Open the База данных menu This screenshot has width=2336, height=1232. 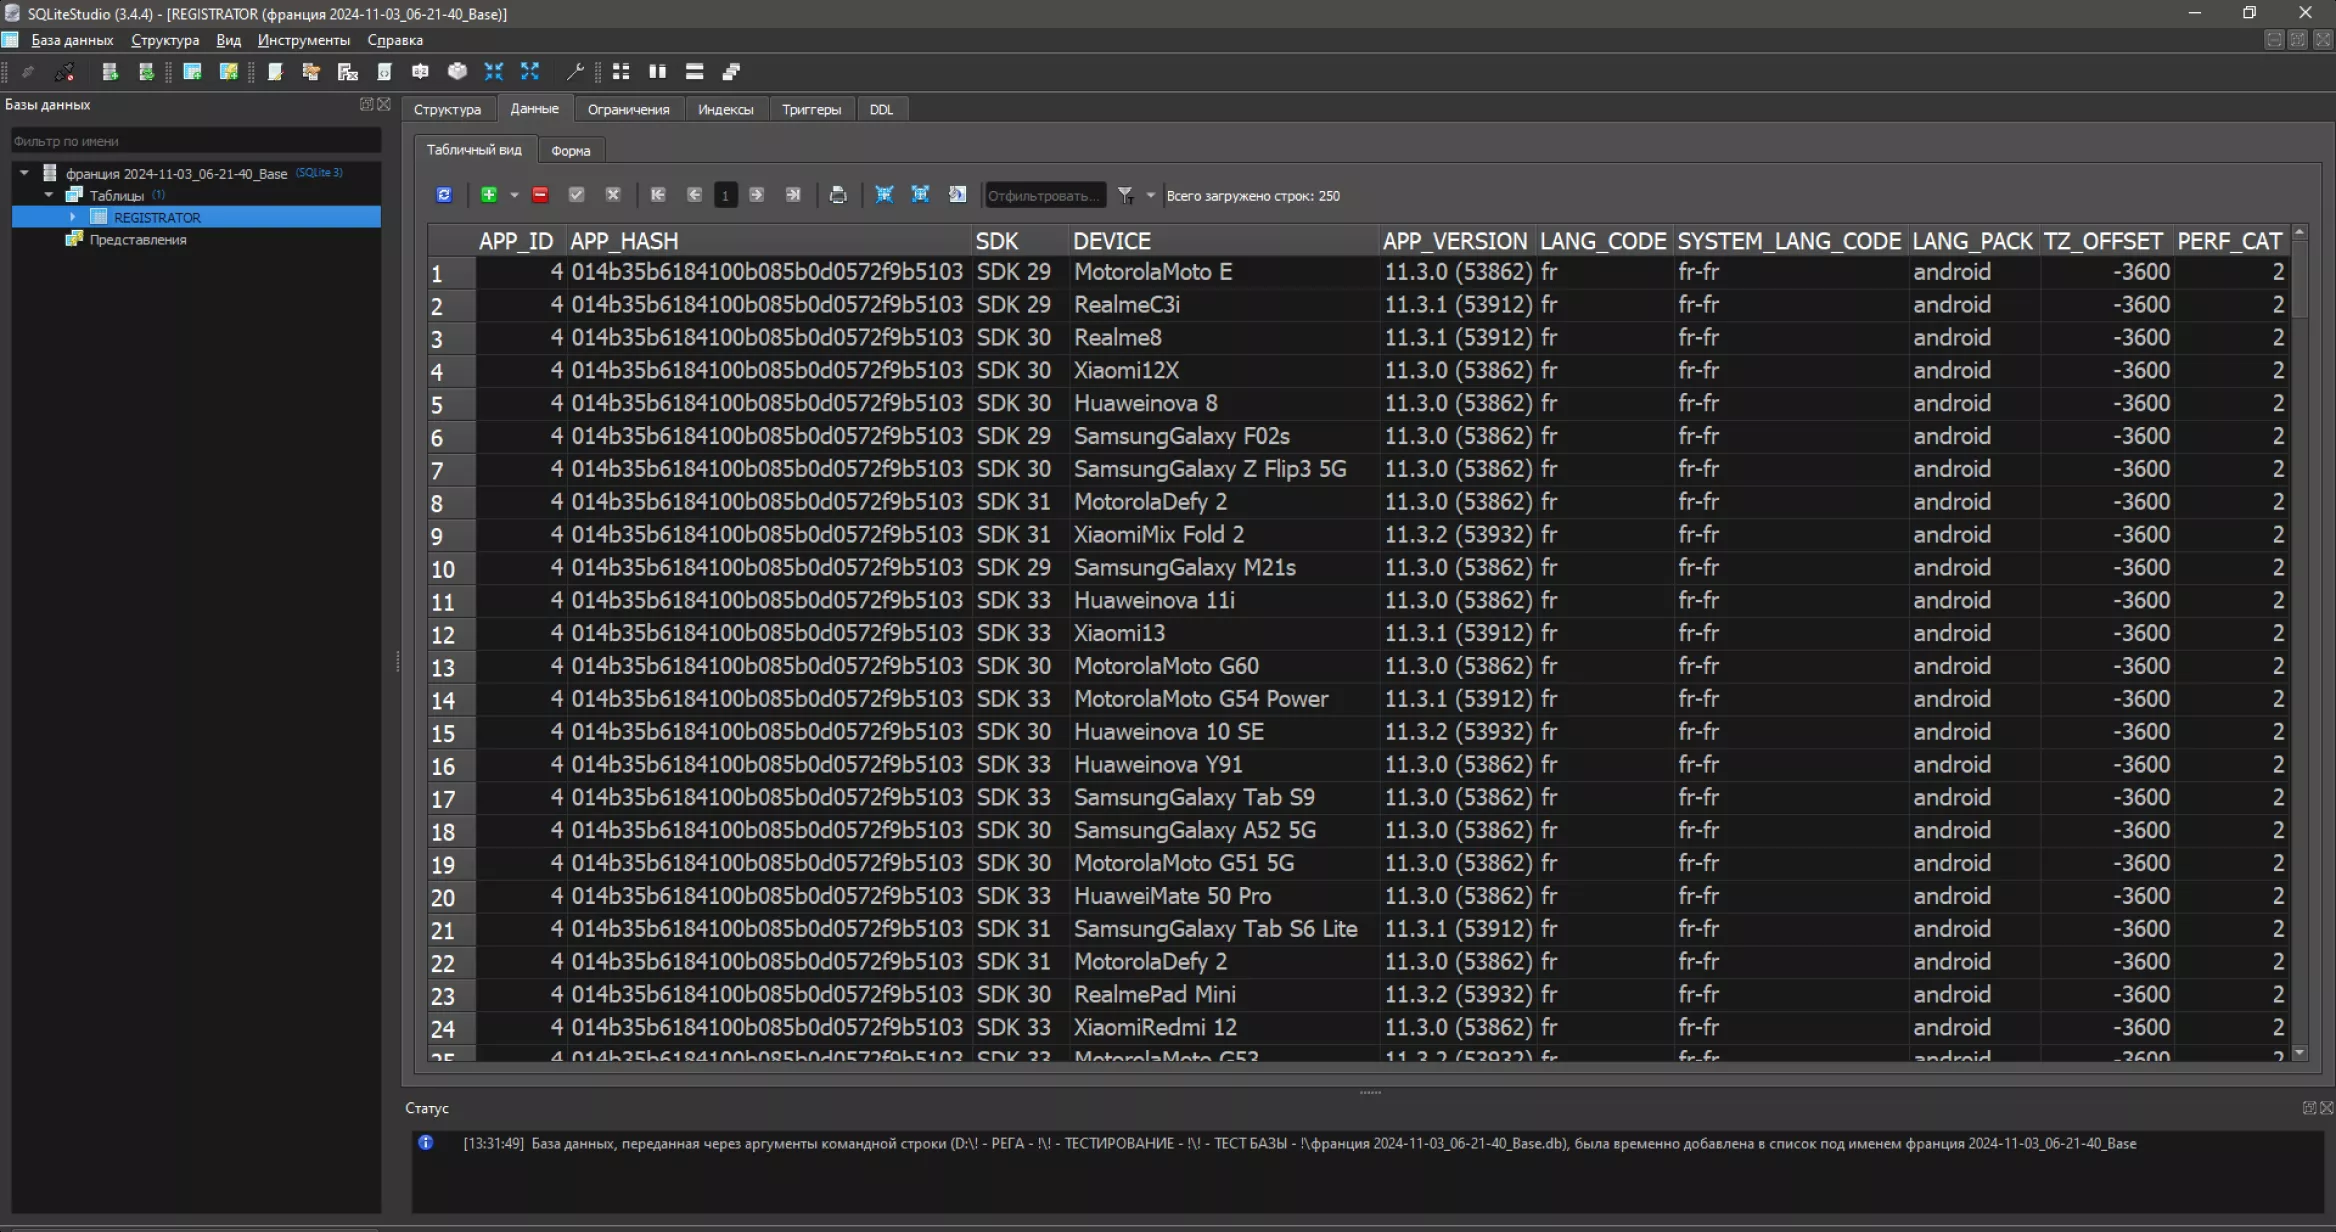pyautogui.click(x=72, y=40)
